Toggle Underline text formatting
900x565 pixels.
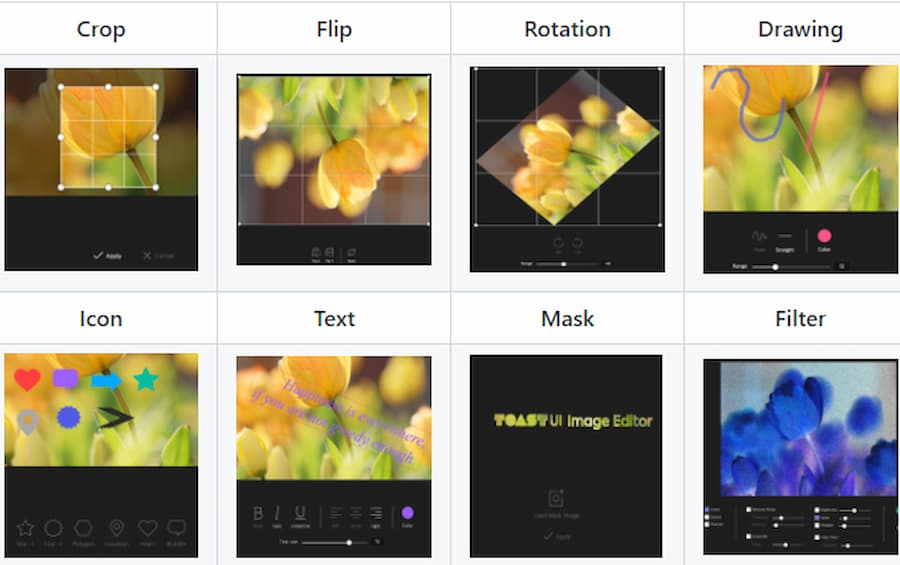(x=300, y=513)
